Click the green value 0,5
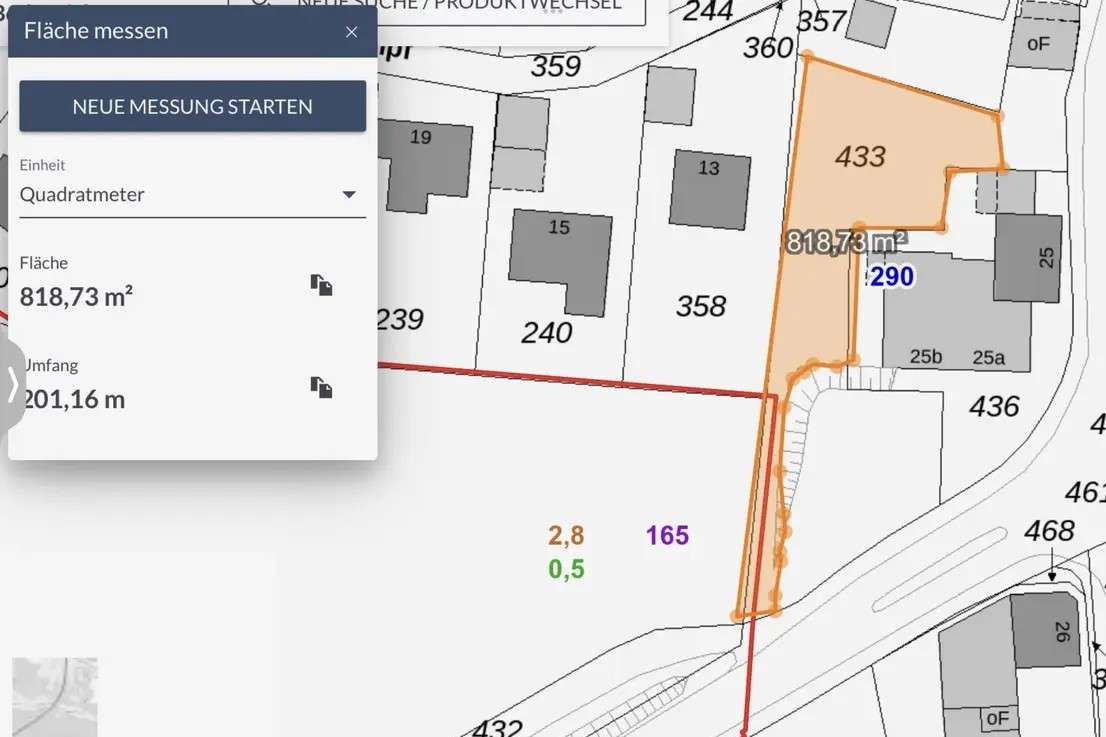This screenshot has height=737, width=1106. (x=566, y=569)
